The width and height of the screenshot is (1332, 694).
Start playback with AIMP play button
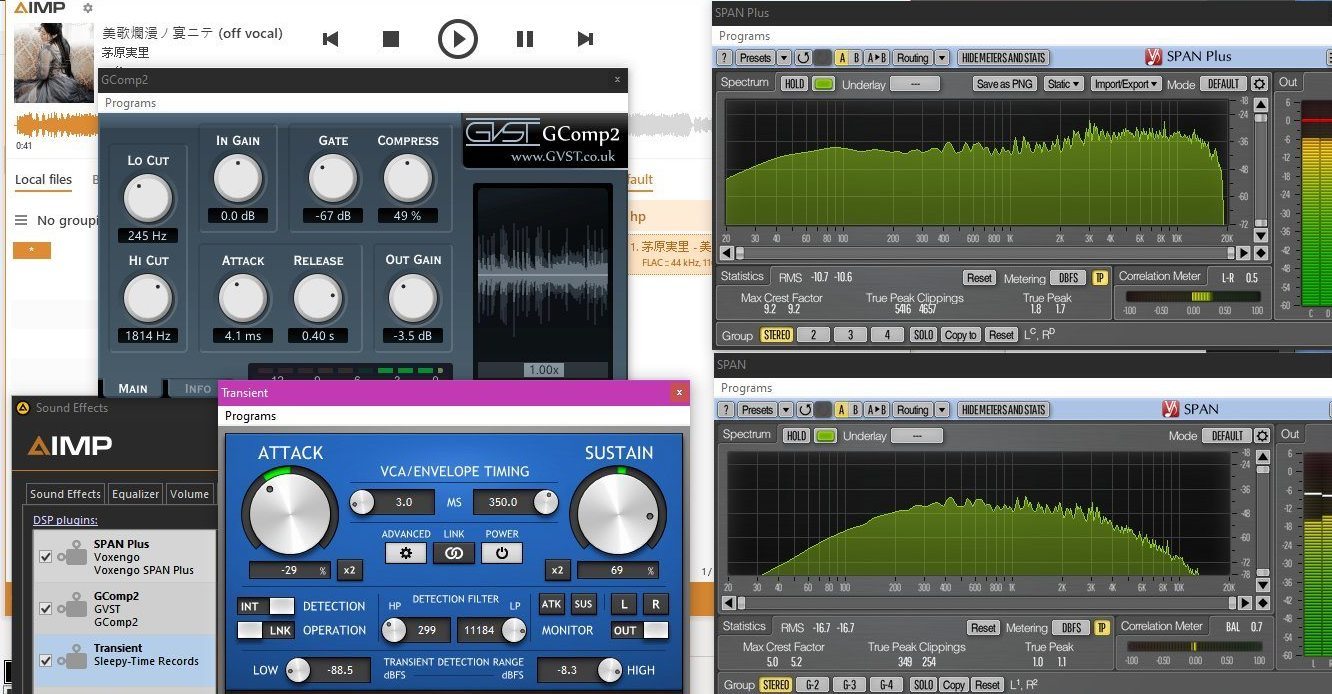tap(458, 39)
